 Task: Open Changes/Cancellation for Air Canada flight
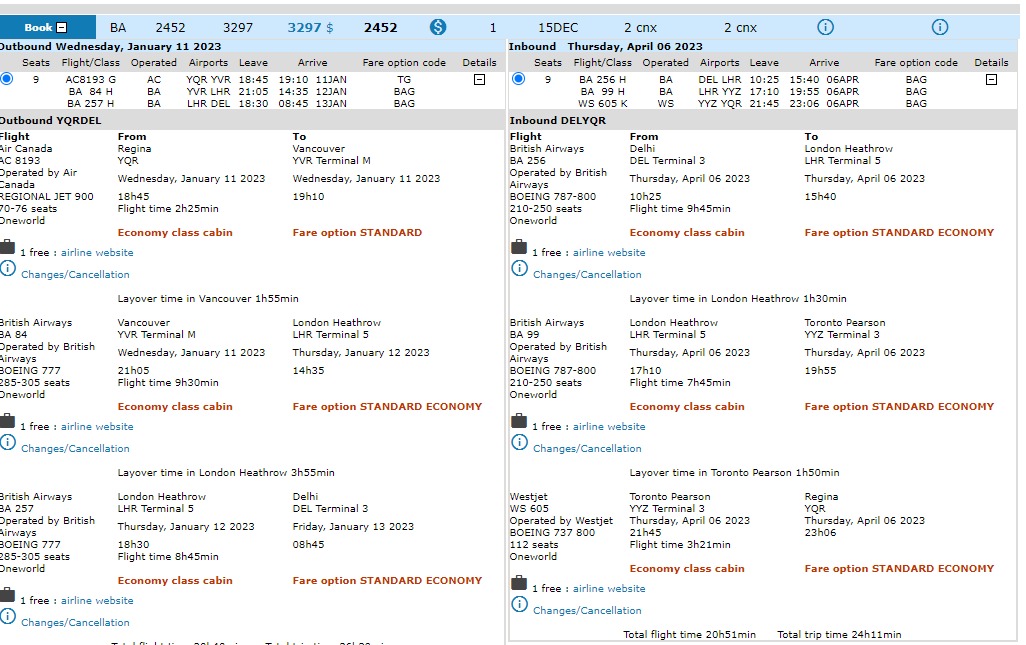[75, 275]
